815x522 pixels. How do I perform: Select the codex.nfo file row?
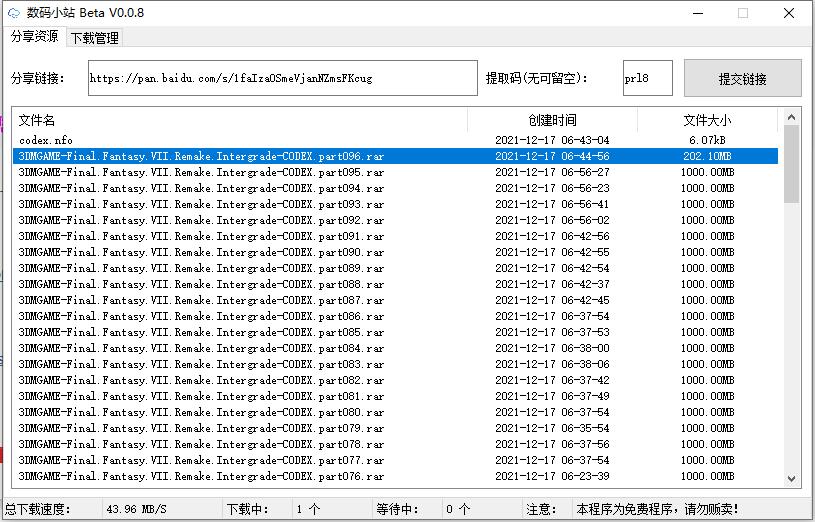[x=46, y=140]
